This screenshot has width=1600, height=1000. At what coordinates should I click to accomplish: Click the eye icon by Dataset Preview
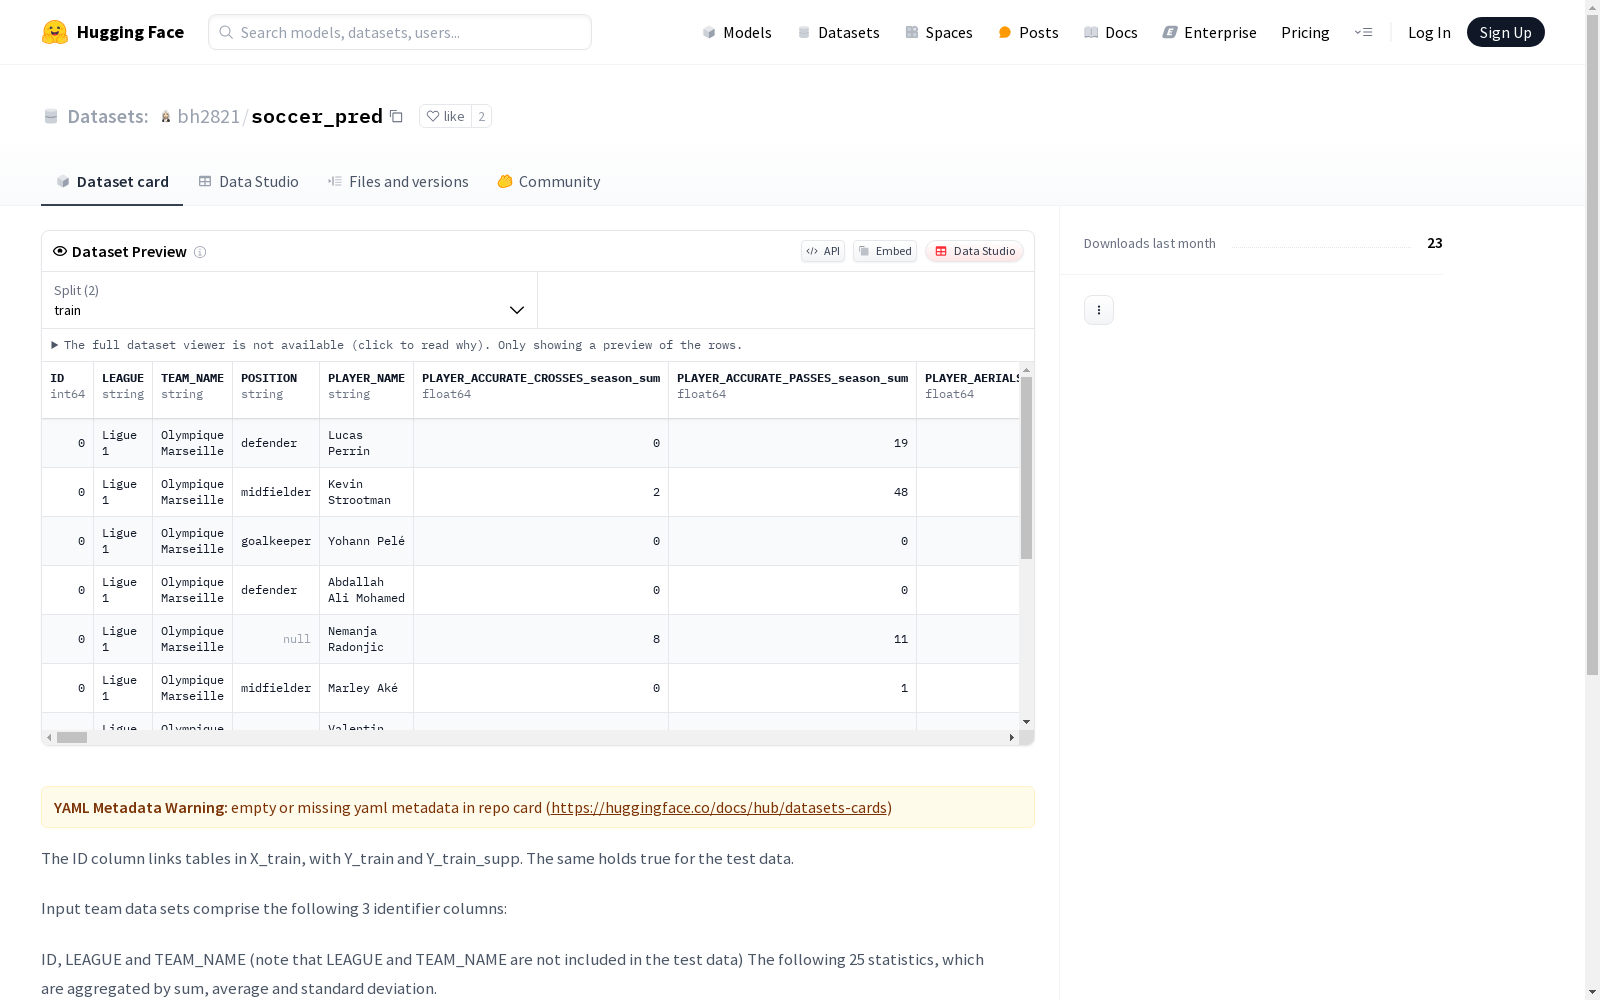60,251
